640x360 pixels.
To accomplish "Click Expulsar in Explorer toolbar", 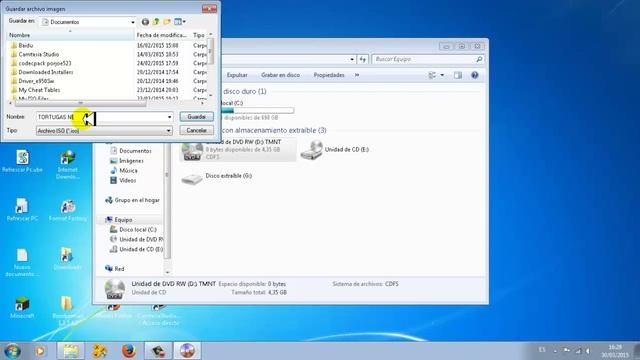I will [237, 75].
